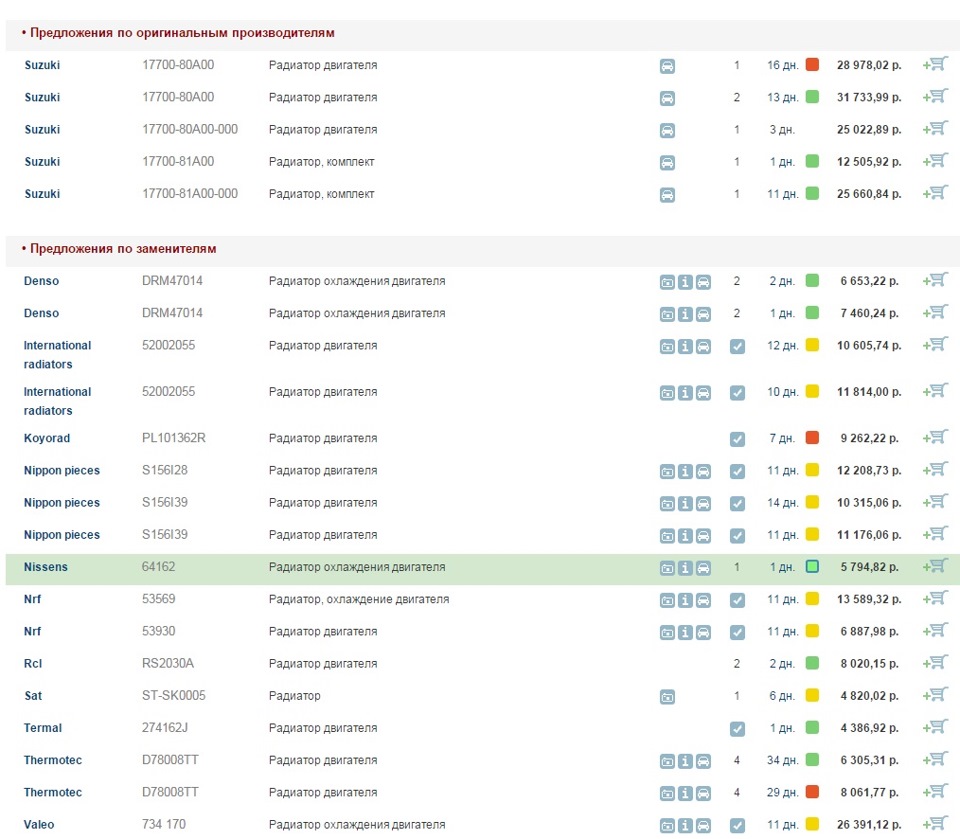Select part number PL101362R
Image resolution: width=960 pixels, height=839 pixels.
[174, 438]
